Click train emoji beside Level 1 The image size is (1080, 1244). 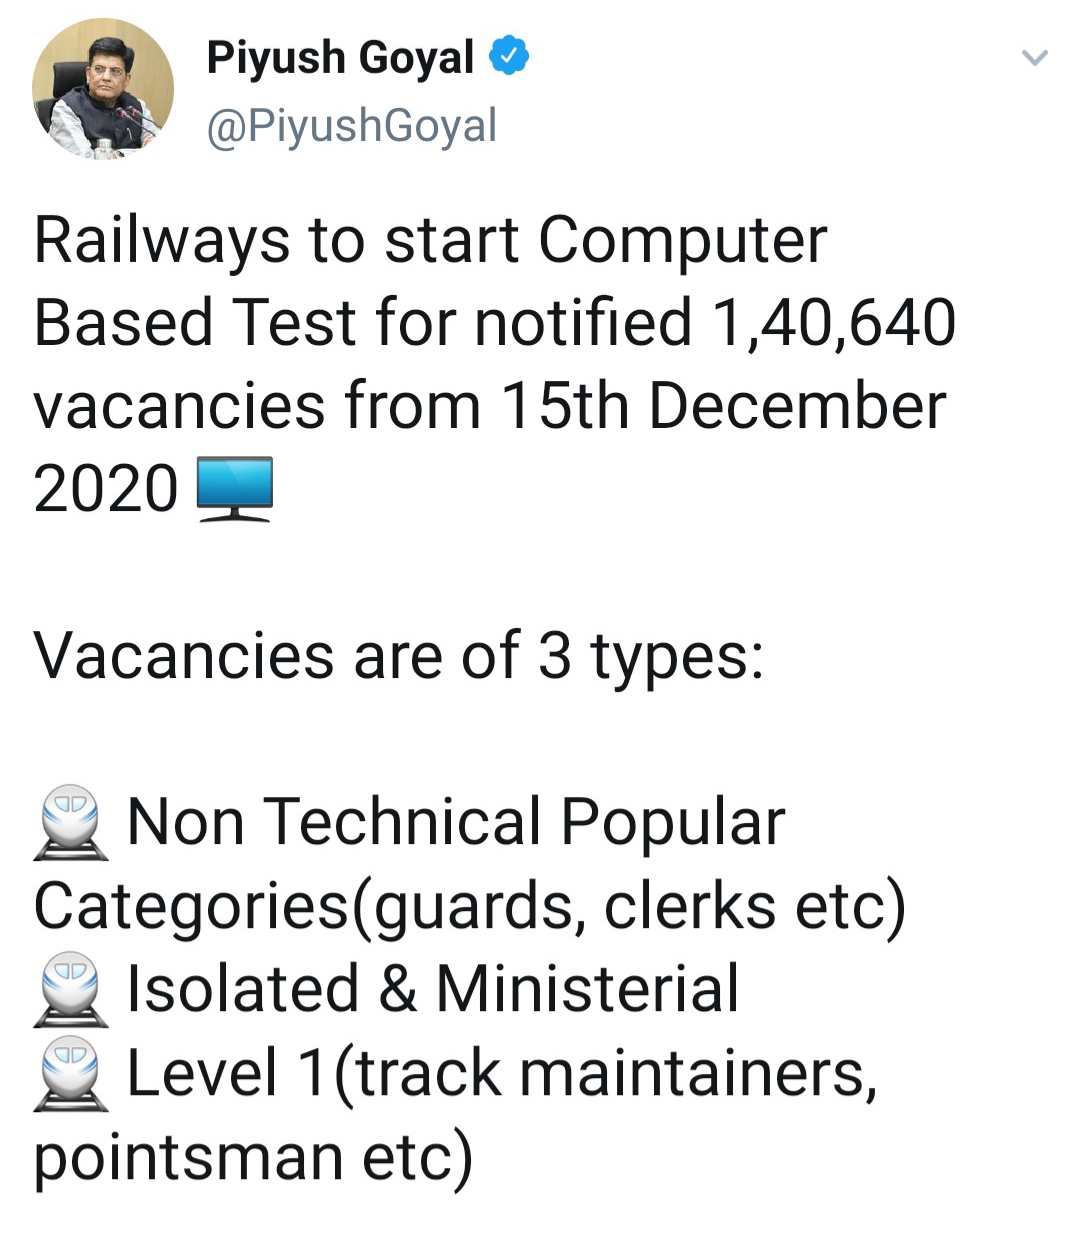point(71,1073)
